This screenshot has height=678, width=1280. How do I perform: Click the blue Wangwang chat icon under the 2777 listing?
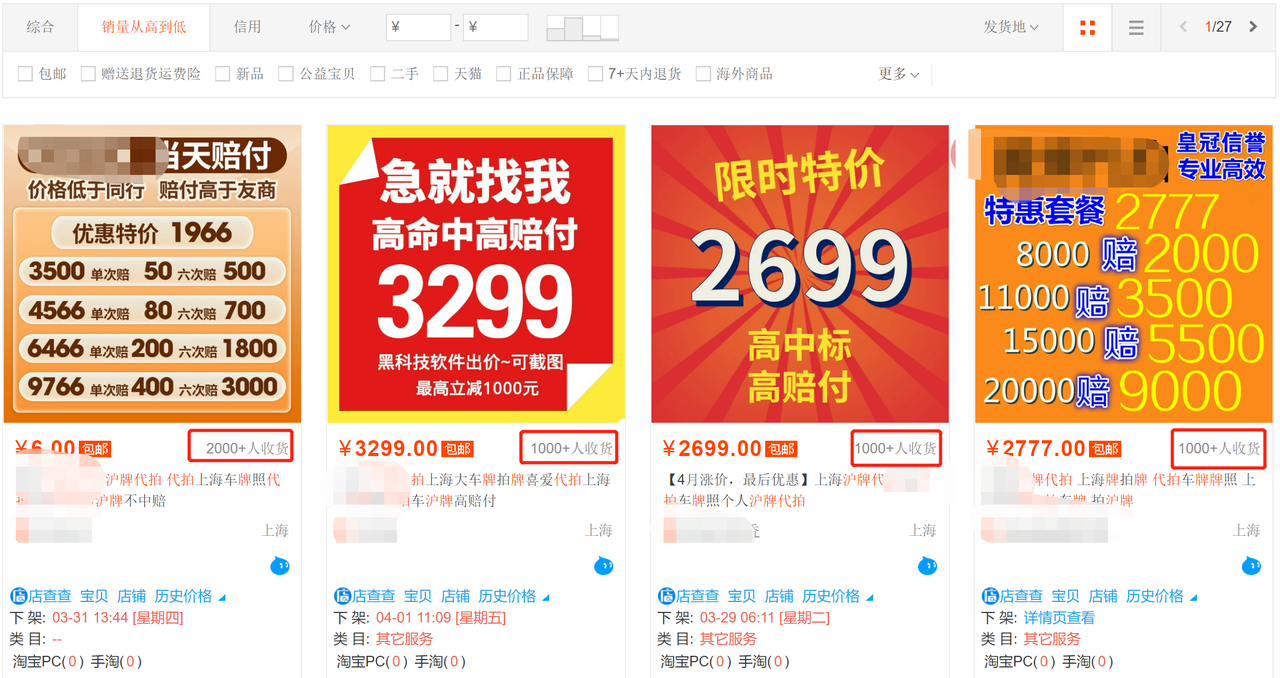coord(1251,566)
